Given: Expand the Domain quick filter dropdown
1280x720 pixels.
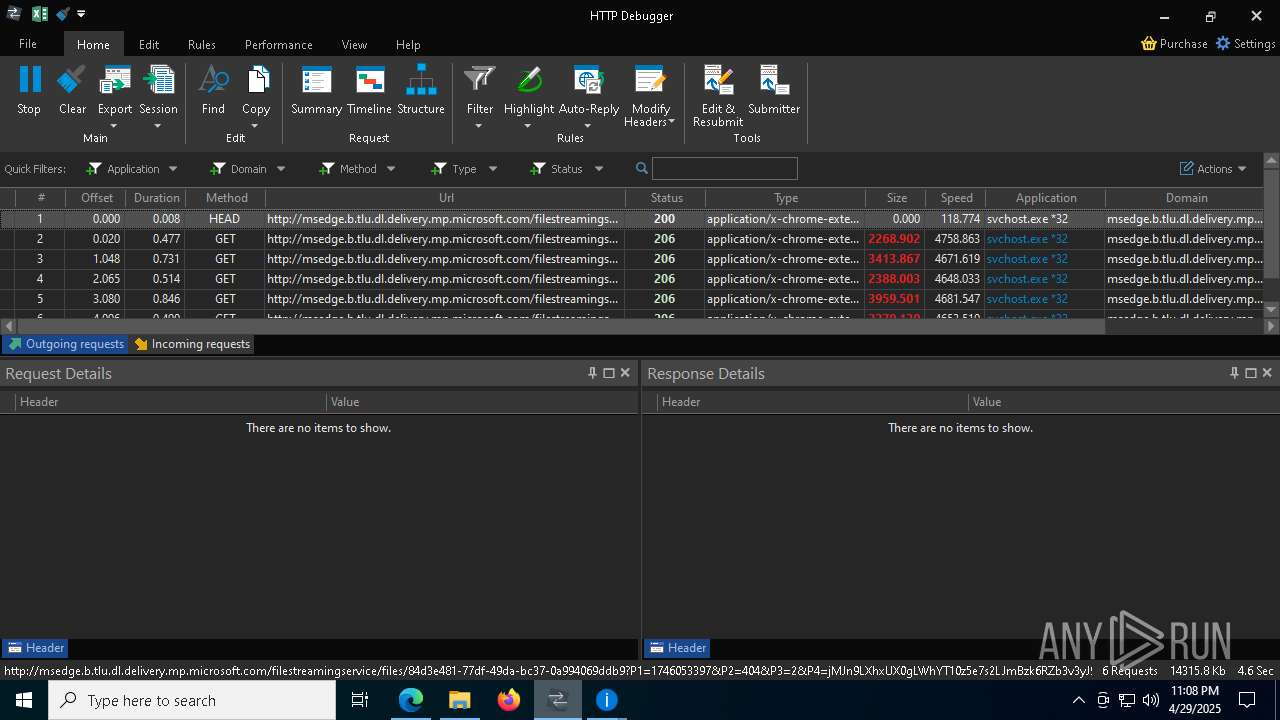Looking at the screenshot, I should click(281, 169).
